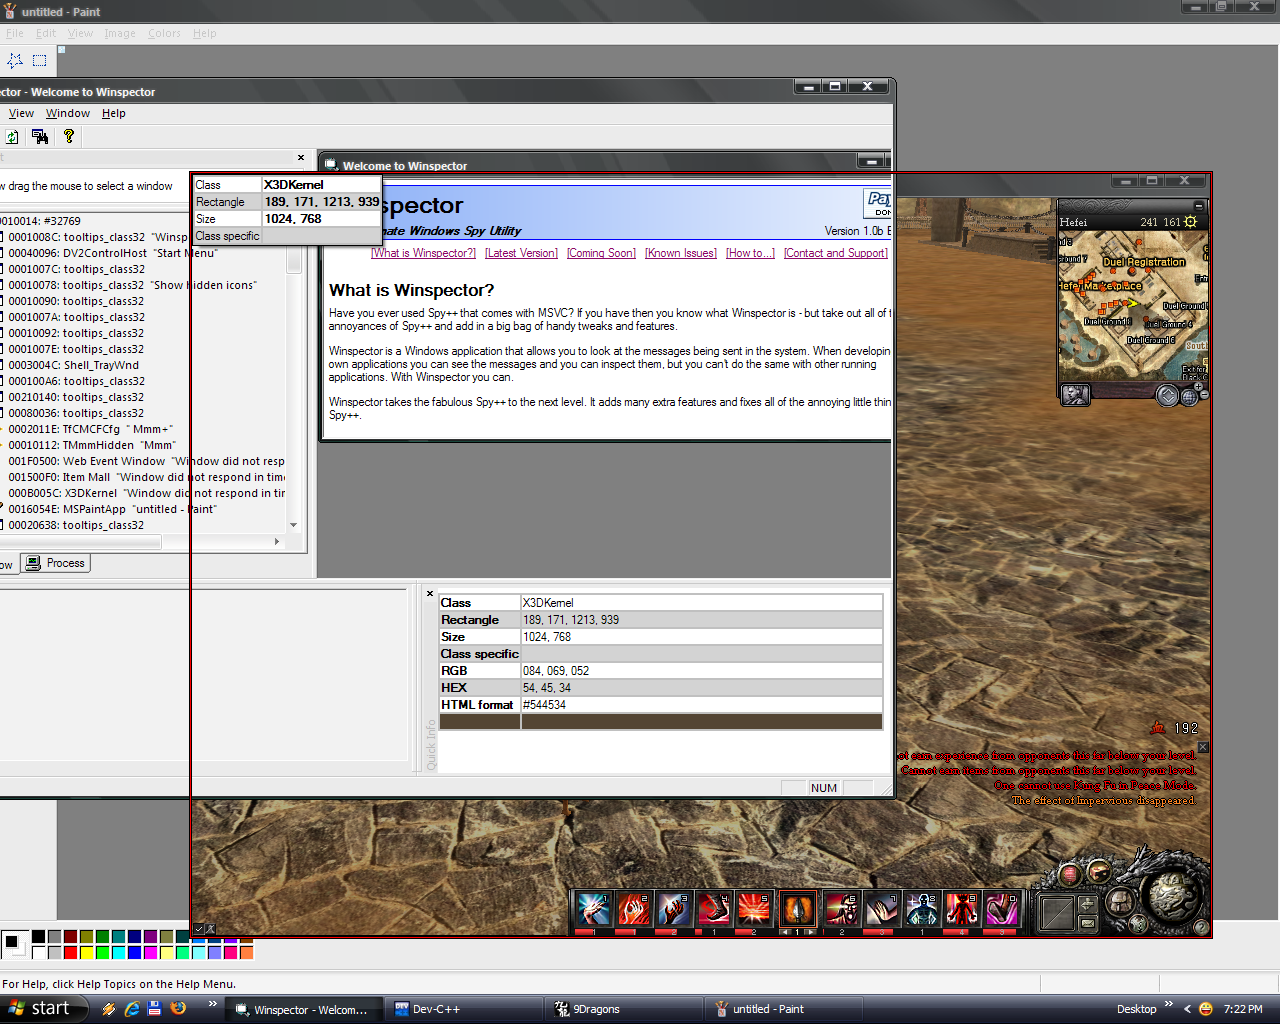Open Internet Explorer from quick launch
Screen dimensions: 1280x1024
(x=132, y=1009)
